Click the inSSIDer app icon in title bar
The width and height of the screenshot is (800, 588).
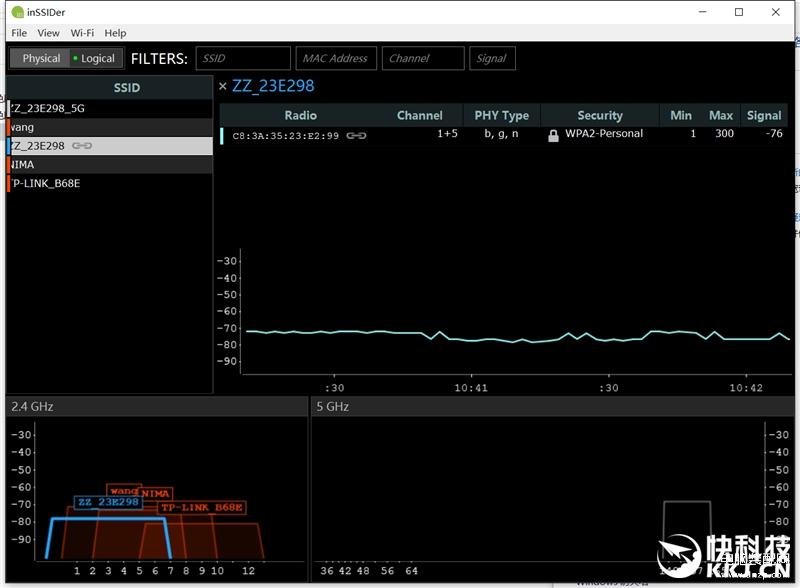pyautogui.click(x=17, y=12)
